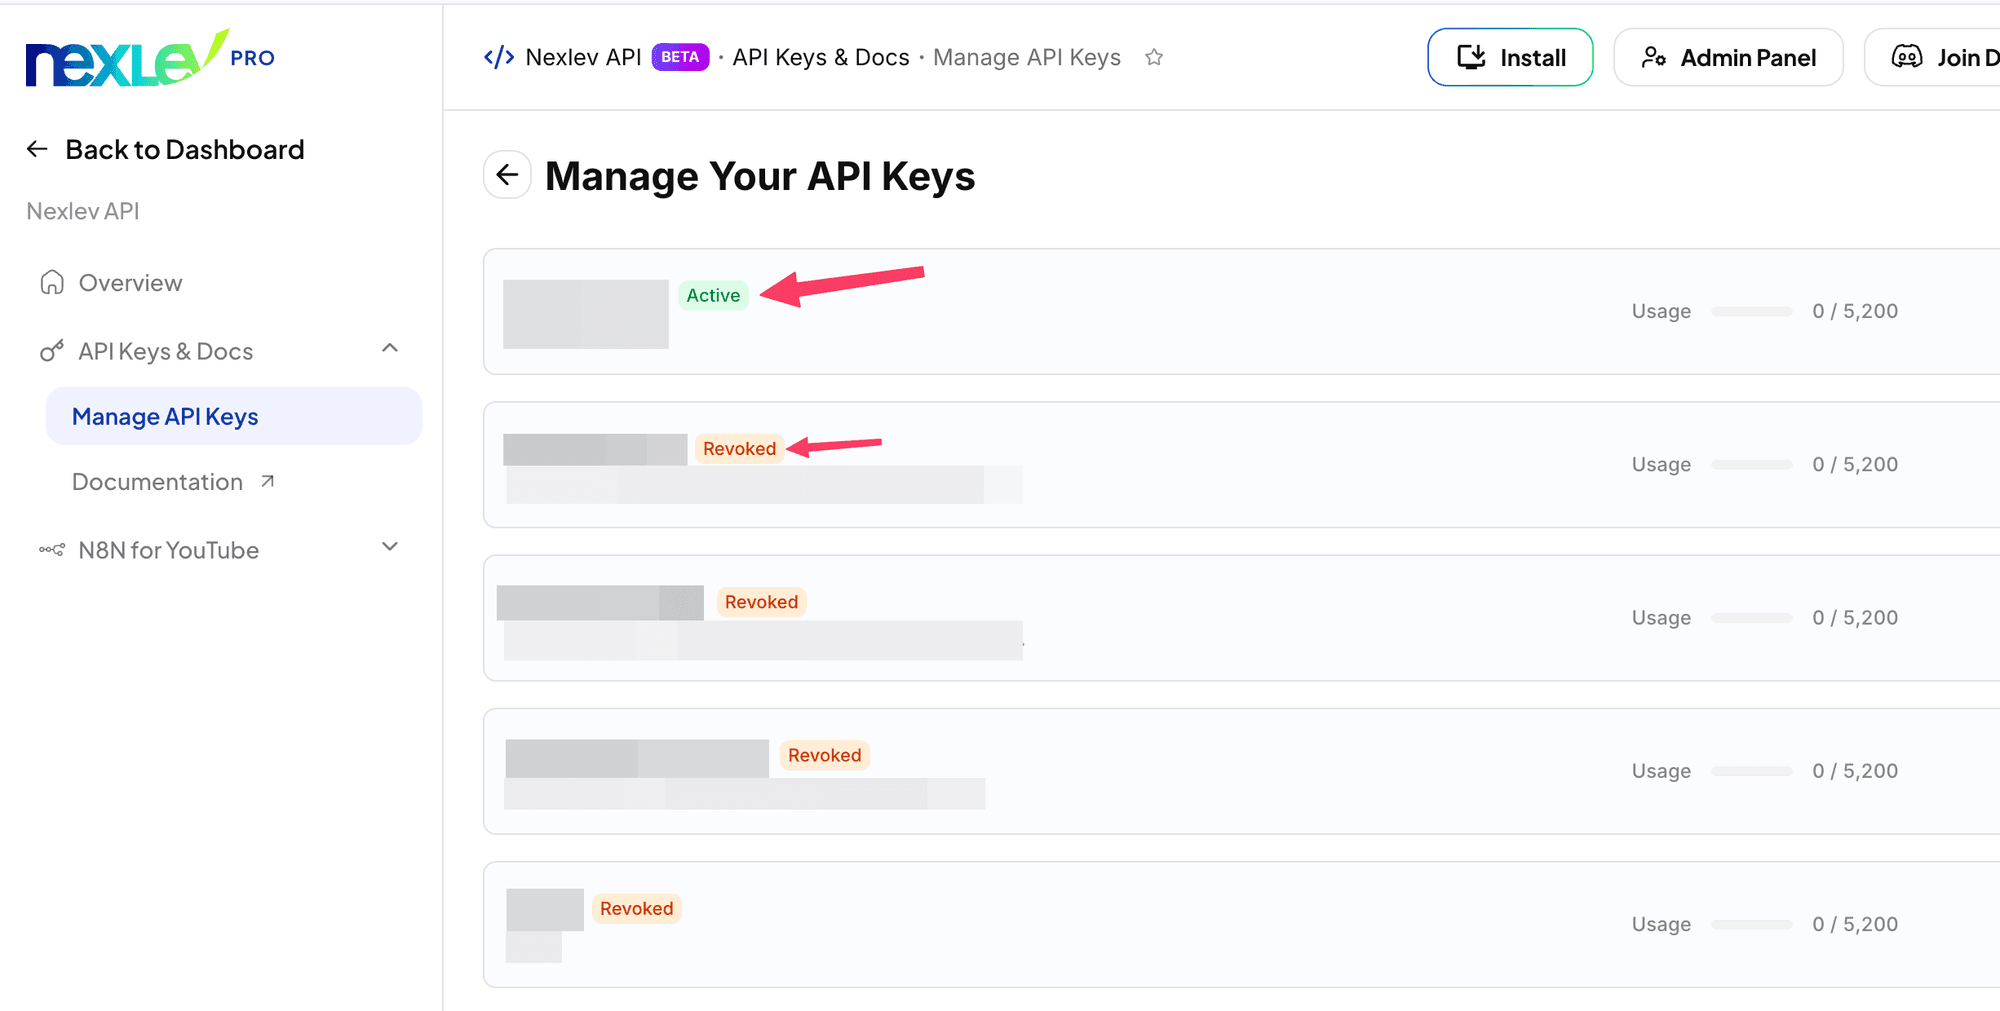The height and width of the screenshot is (1011, 2000).
Task: Collapse the API Keys & Docs section chevron
Action: point(390,348)
